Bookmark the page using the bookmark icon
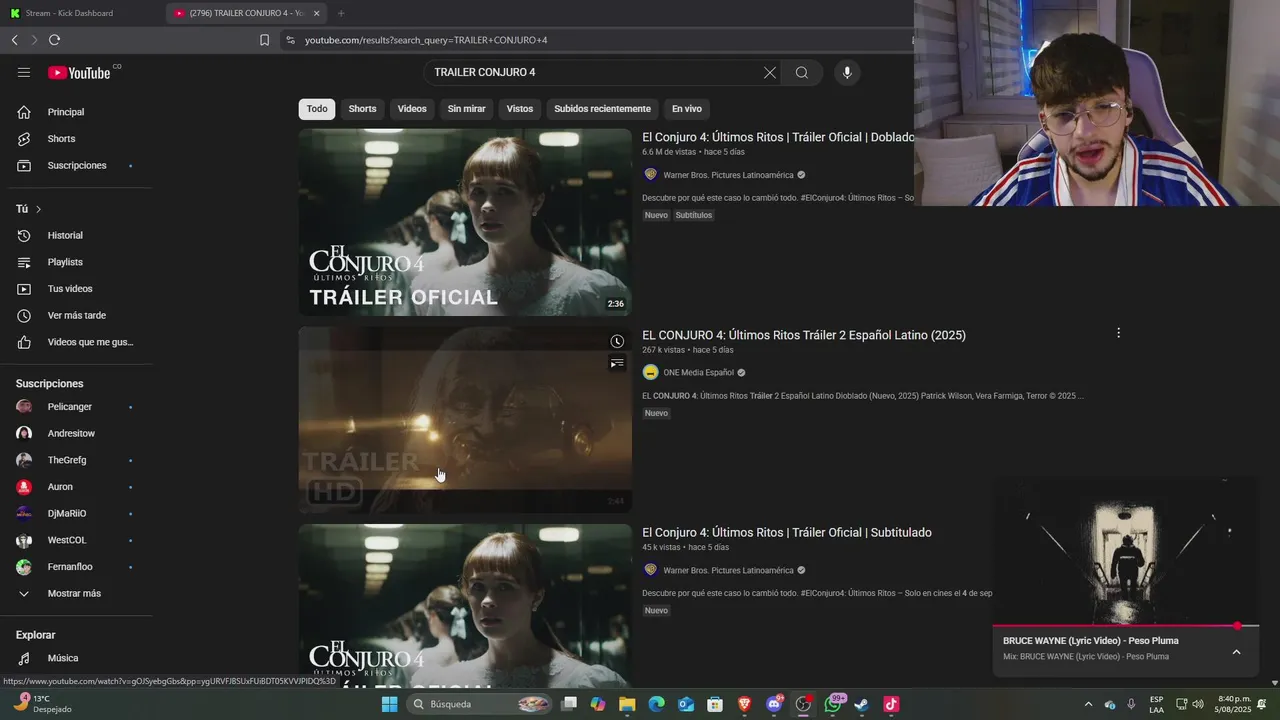 pyautogui.click(x=264, y=40)
